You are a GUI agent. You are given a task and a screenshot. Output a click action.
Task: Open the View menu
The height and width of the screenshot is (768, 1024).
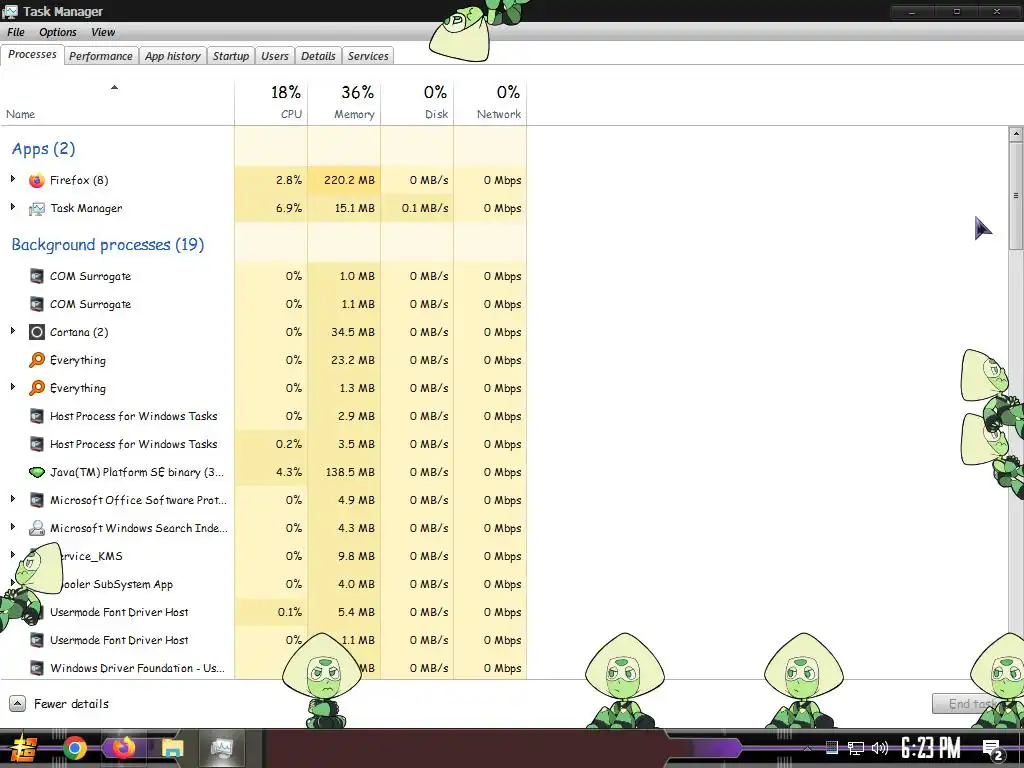[x=103, y=32]
